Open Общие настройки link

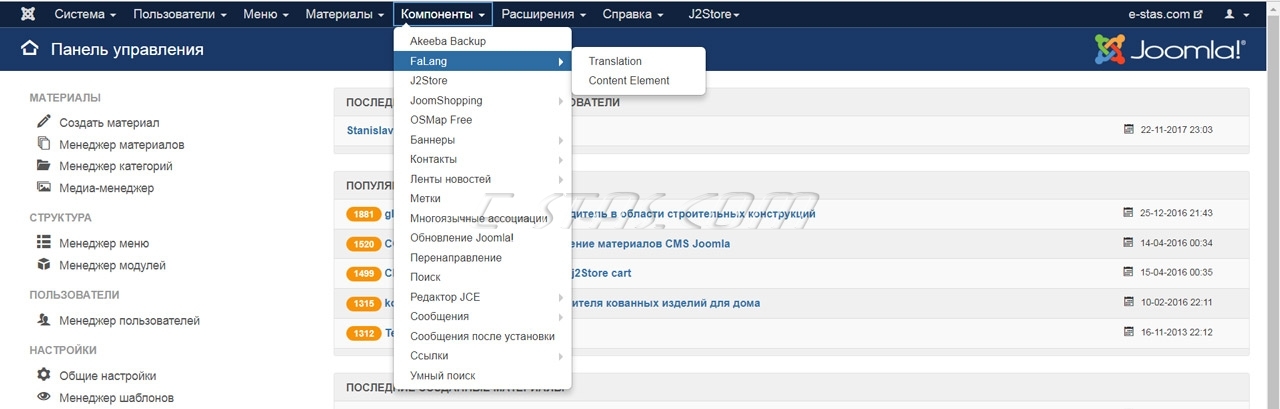point(107,376)
